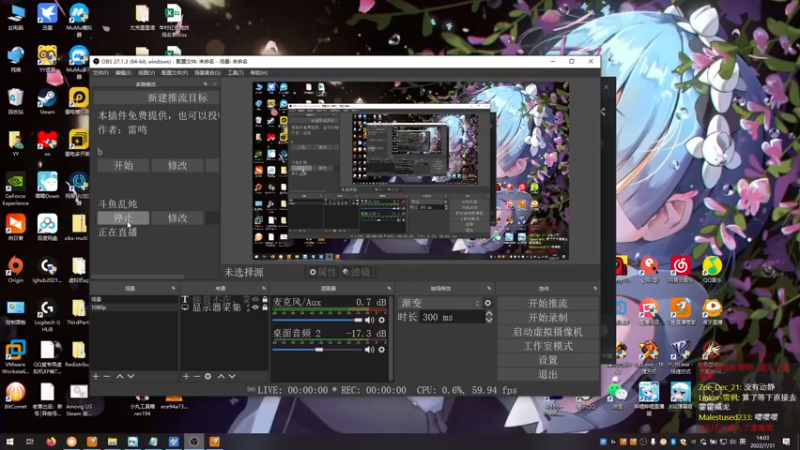Open 桌面音频 2 audio settings gear
Viewport: 800px width, 450px height.
pos(382,349)
